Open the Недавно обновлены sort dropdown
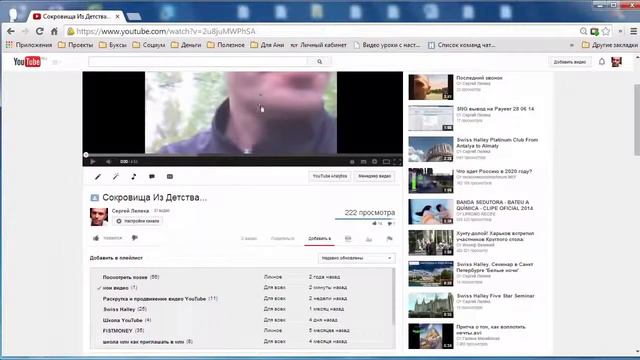This screenshot has height=360, width=640. tap(356, 258)
